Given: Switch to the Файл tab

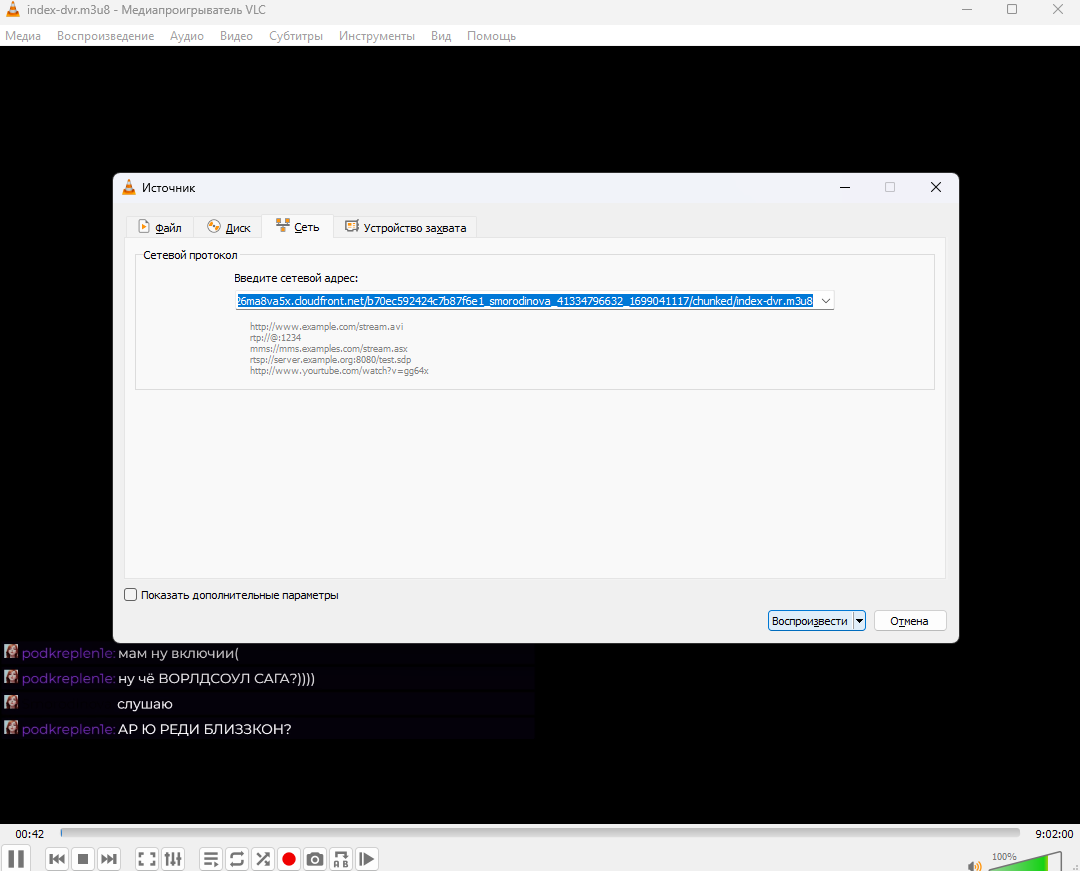Looking at the screenshot, I should (160, 227).
